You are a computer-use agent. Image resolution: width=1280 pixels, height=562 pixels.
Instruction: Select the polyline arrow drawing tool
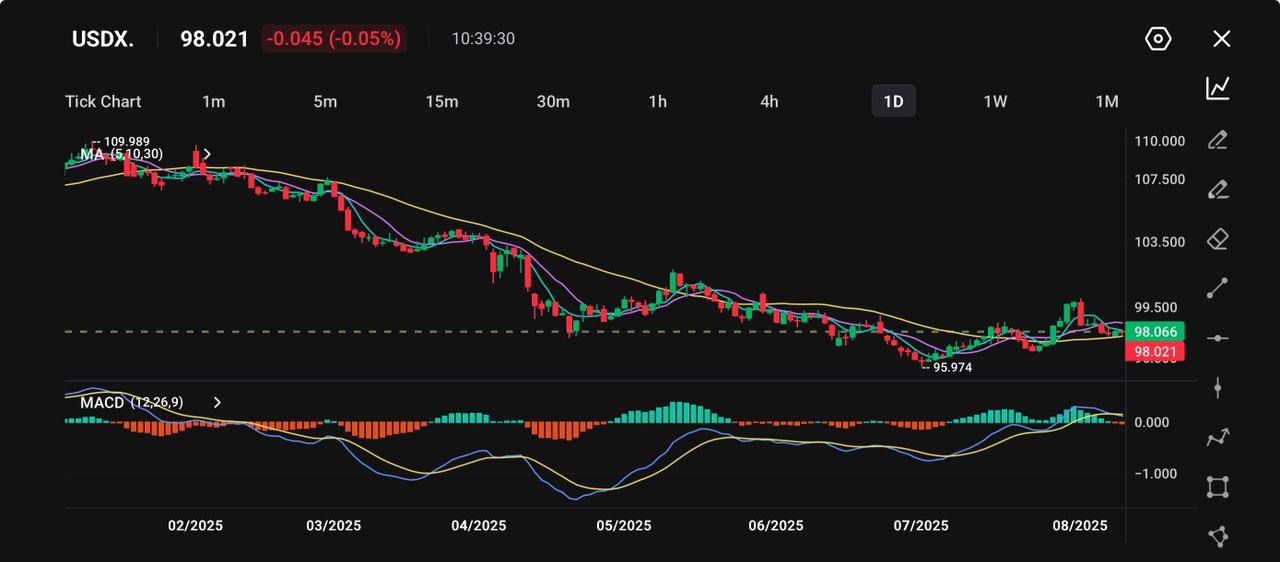tap(1217, 437)
